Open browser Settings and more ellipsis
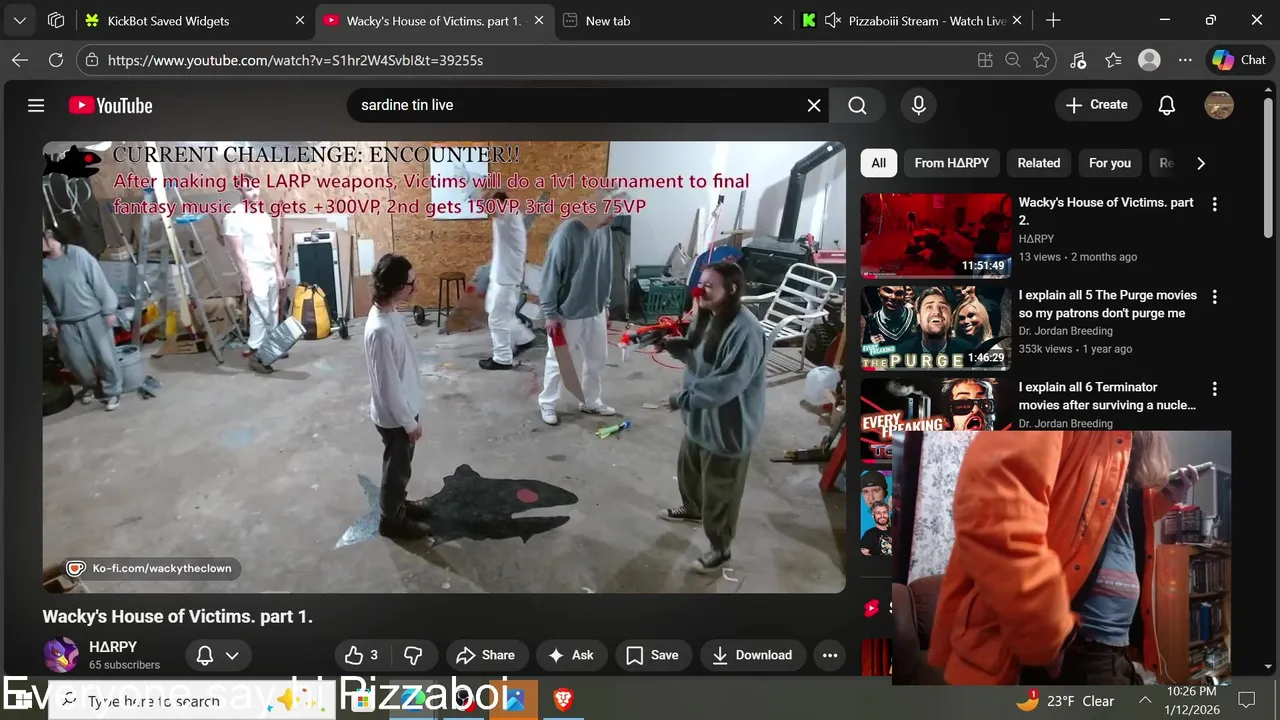Image resolution: width=1280 pixels, height=720 pixels. point(1185,60)
